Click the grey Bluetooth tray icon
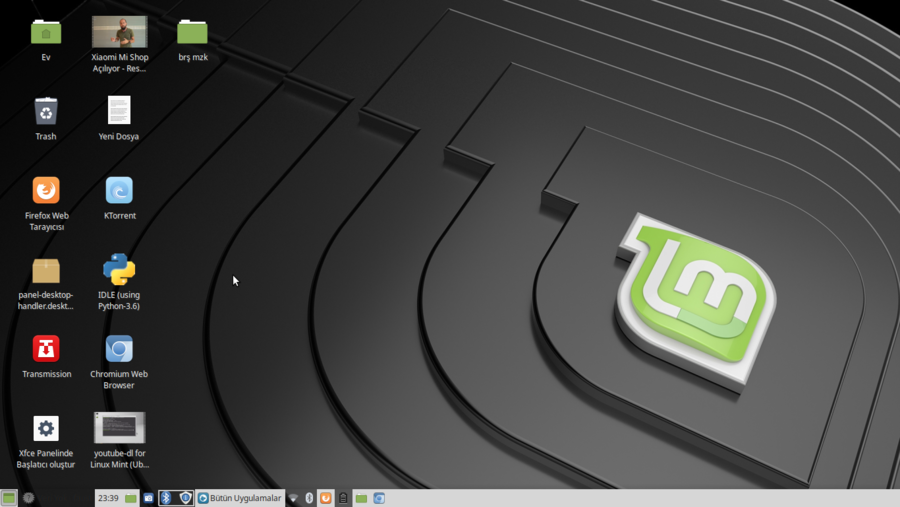900x507 pixels. (309, 498)
